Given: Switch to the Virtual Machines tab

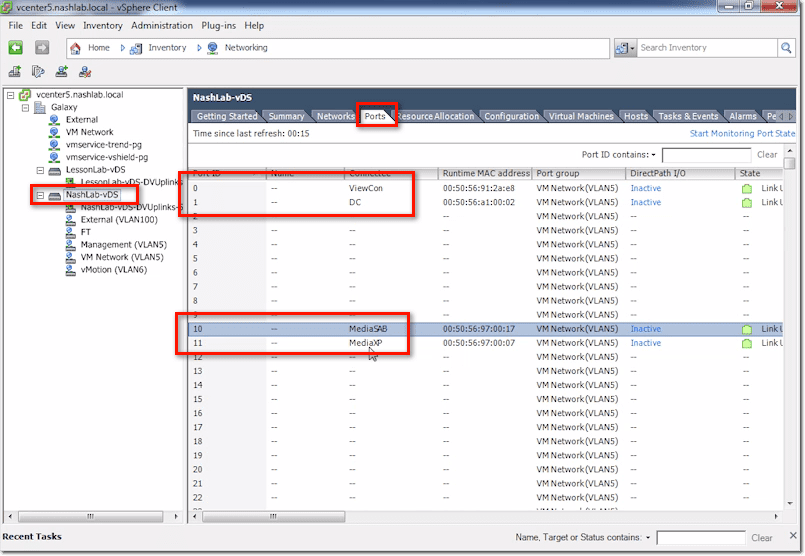Looking at the screenshot, I should 581,117.
